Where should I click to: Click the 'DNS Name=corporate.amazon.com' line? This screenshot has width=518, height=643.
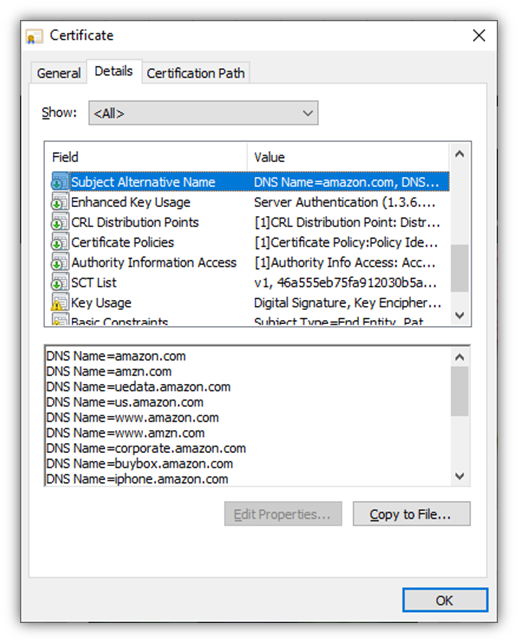click(x=146, y=448)
